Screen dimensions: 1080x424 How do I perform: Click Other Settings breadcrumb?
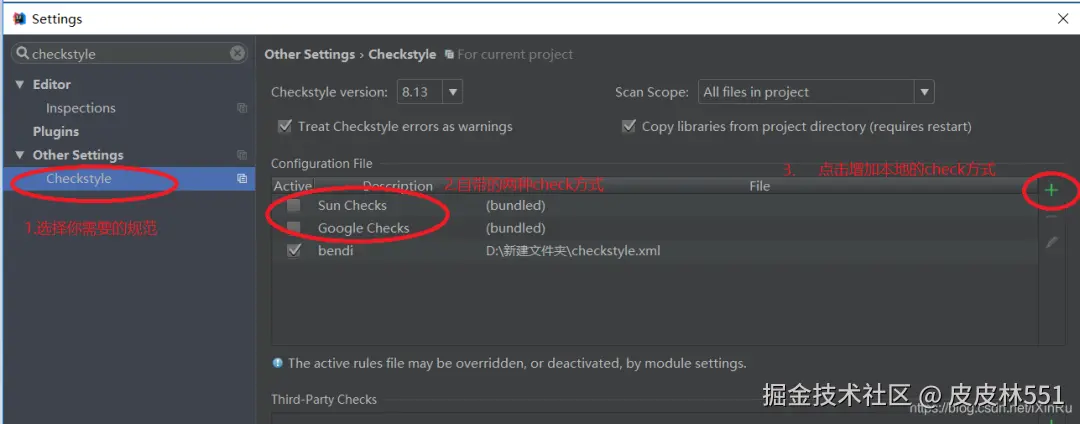pos(310,54)
